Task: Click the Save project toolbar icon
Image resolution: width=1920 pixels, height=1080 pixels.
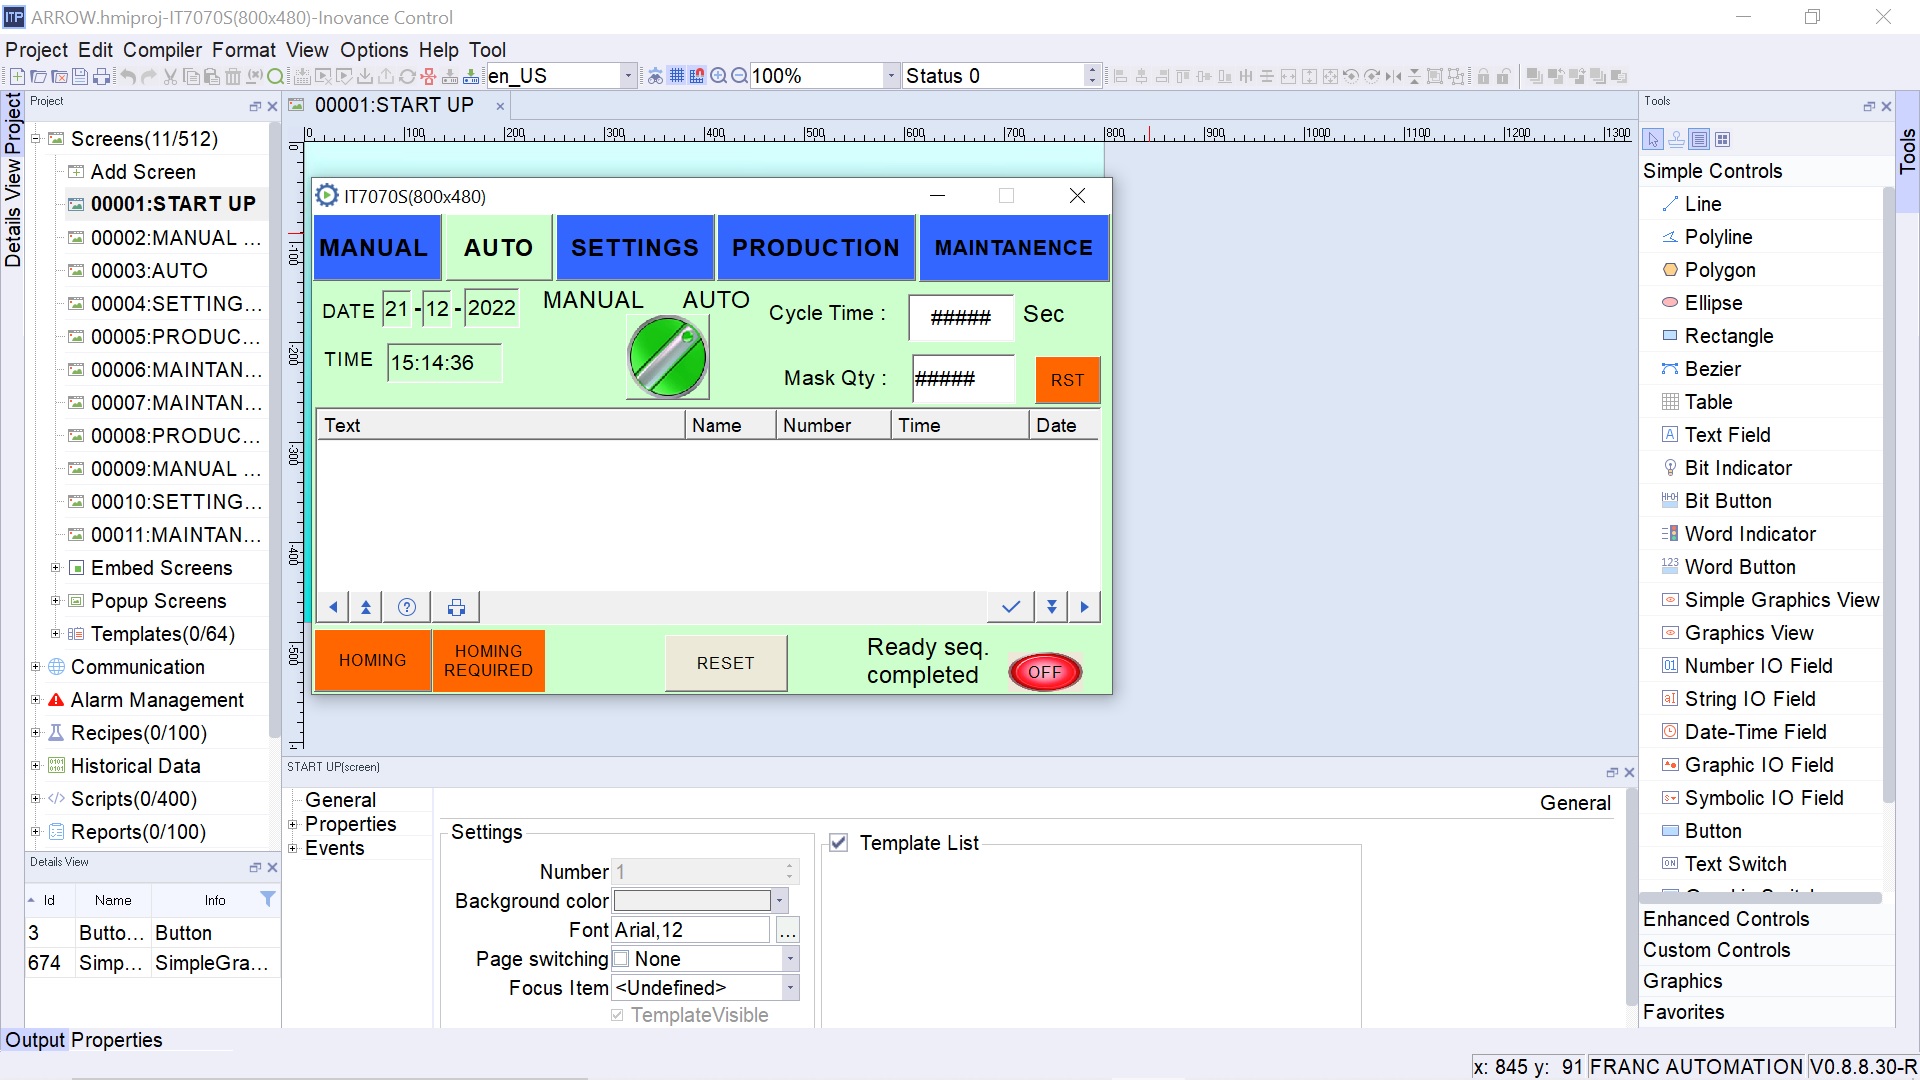Action: (80, 76)
